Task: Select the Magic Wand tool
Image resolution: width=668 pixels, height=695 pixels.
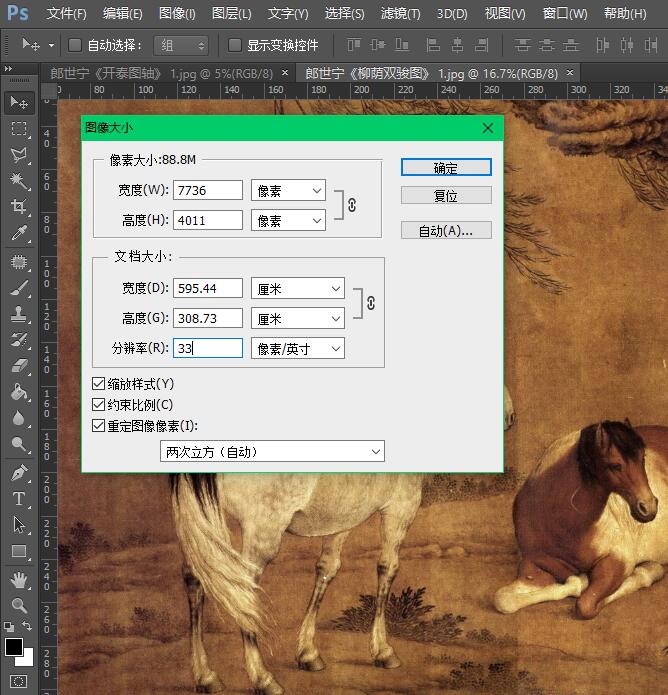Action: (19, 180)
